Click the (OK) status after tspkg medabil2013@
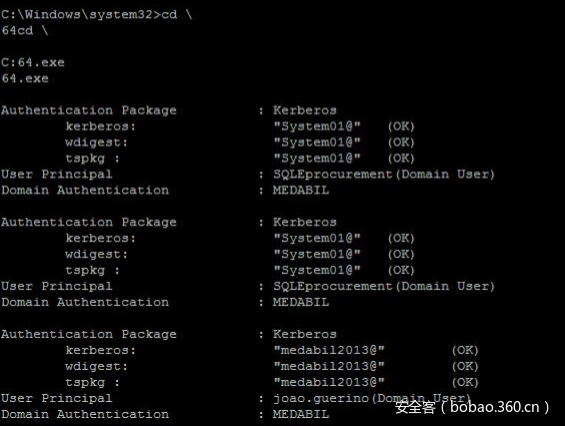 click(465, 382)
